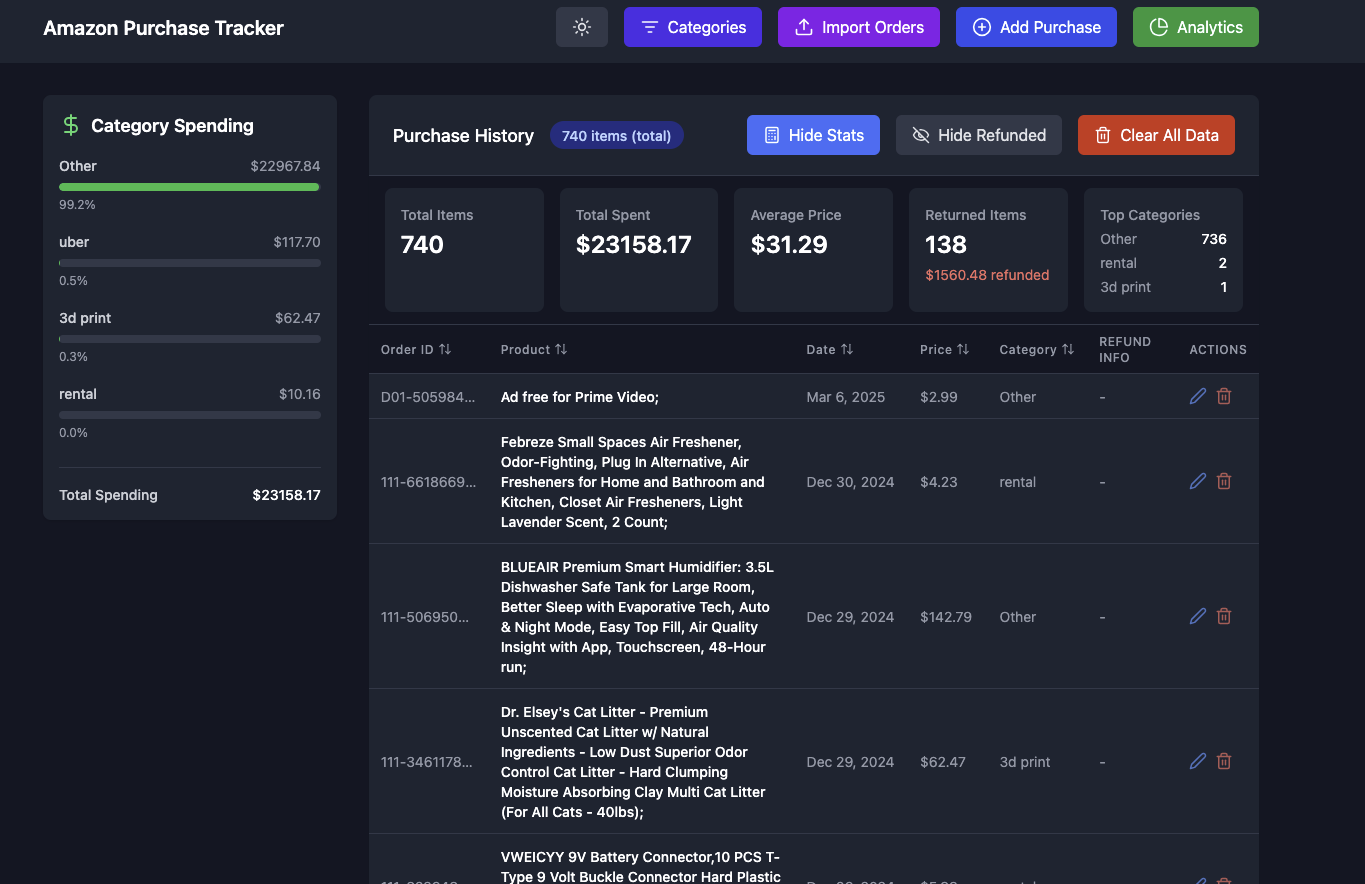This screenshot has height=884, width=1365.
Task: Edit the Febreze Air Freshener row
Action: click(1198, 481)
